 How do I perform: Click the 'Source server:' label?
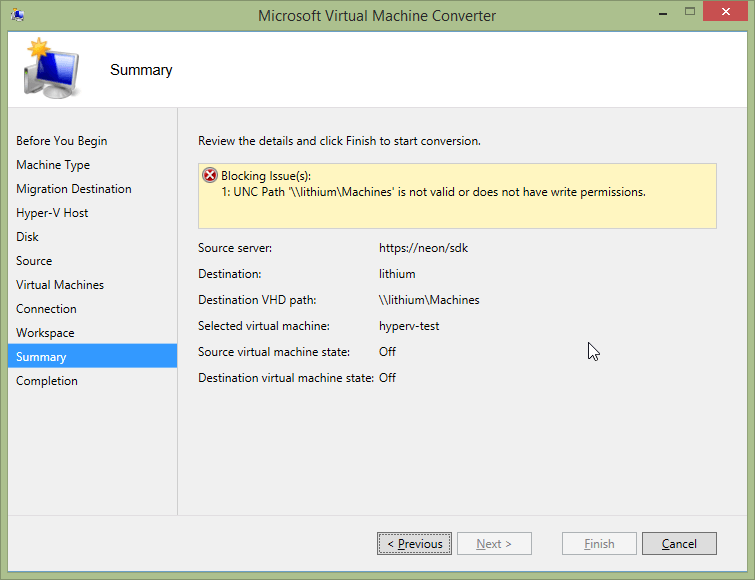[235, 248]
